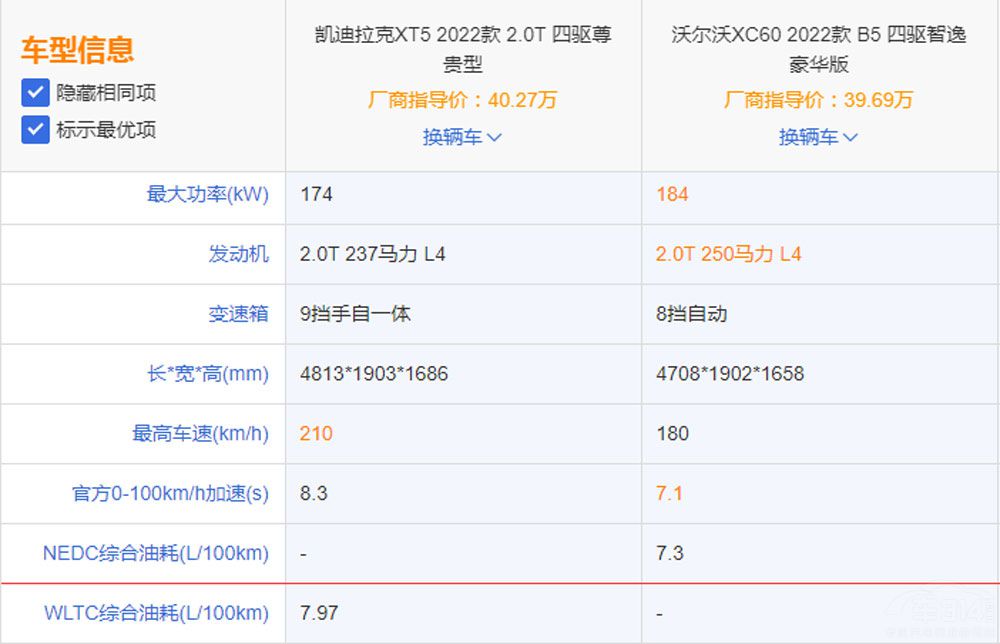The height and width of the screenshot is (644, 1000).
Task: Expand the 换辆车 dropdown under the Cadillac XT5
Action: (461, 137)
